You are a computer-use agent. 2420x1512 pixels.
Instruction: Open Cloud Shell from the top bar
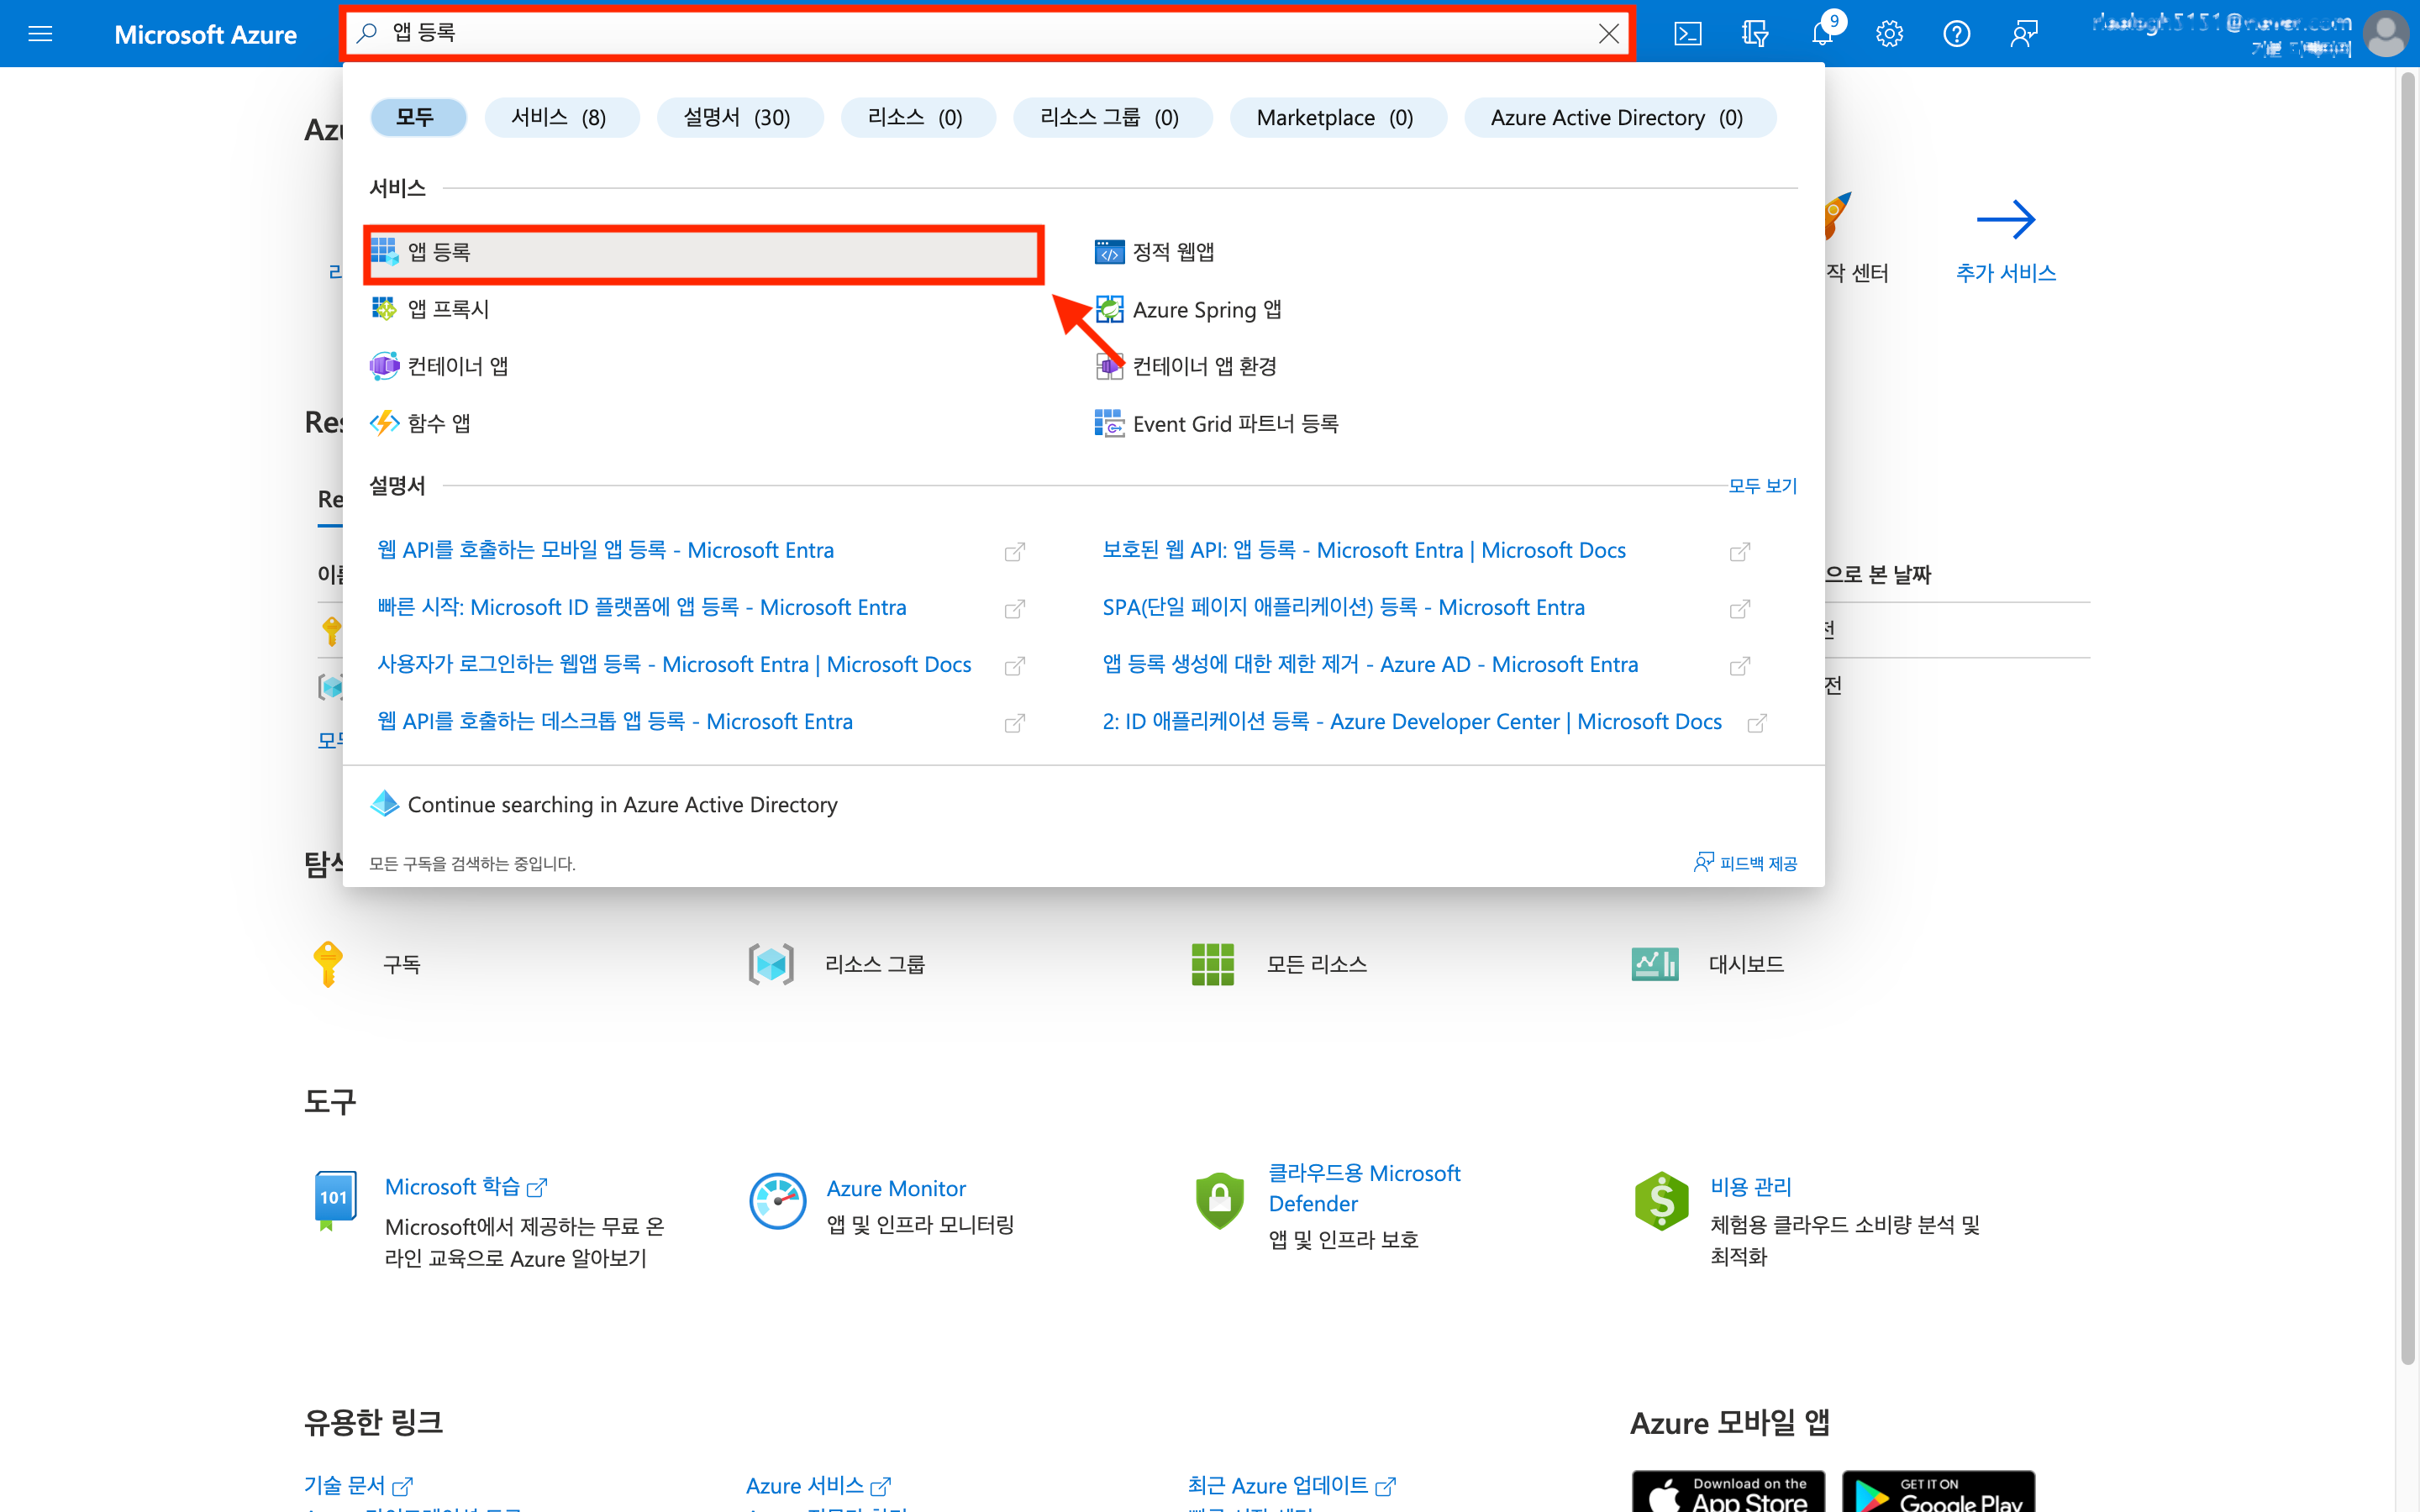pyautogui.click(x=1687, y=34)
